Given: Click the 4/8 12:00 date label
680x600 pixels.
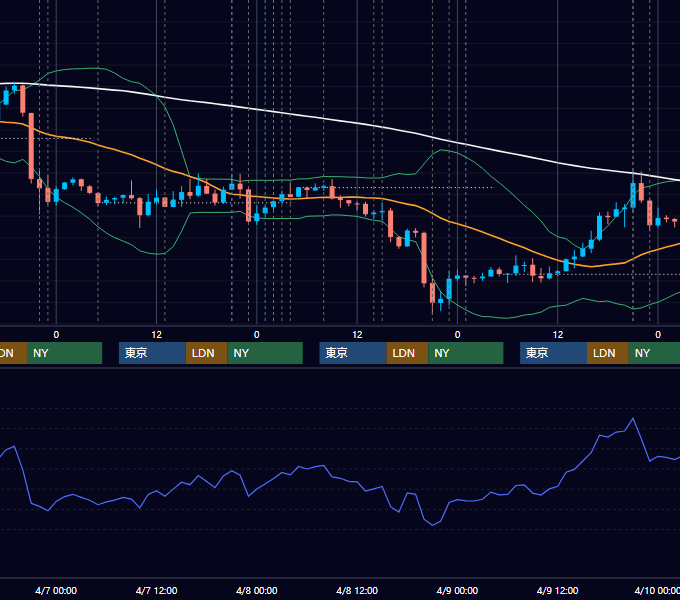Looking at the screenshot, I should coord(357,590).
